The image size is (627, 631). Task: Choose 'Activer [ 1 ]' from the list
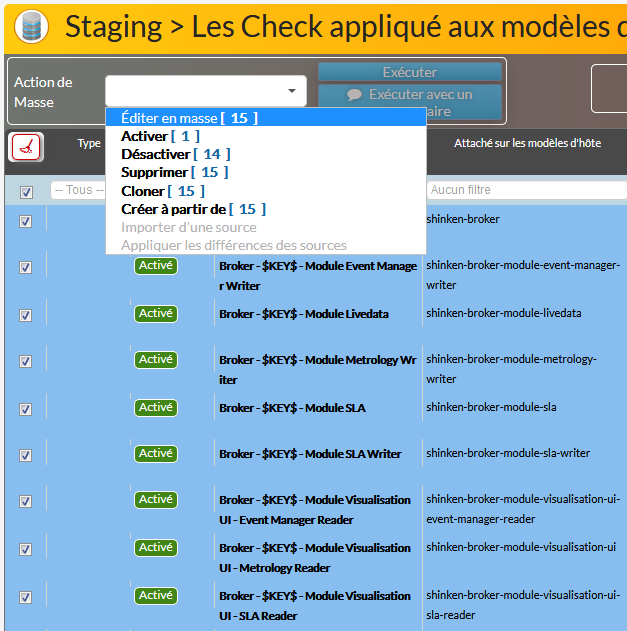click(x=266, y=136)
